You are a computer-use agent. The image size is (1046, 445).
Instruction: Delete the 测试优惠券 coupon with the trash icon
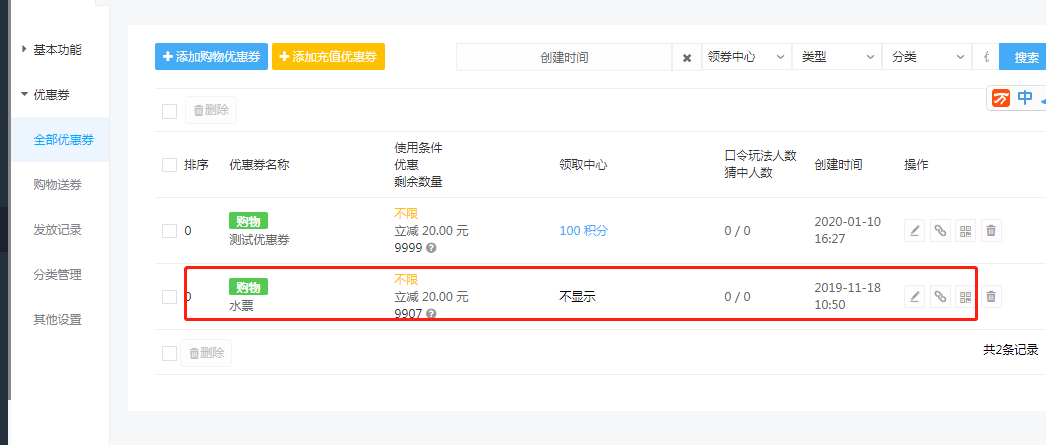click(x=991, y=231)
